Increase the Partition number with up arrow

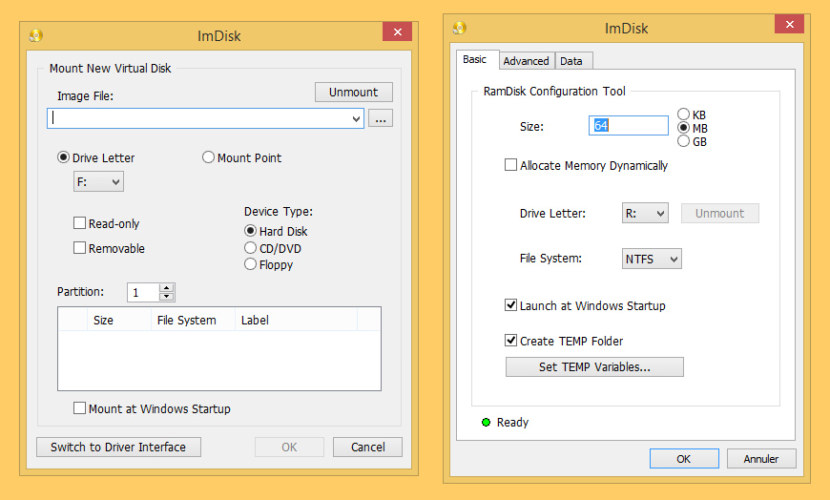pyautogui.click(x=167, y=288)
